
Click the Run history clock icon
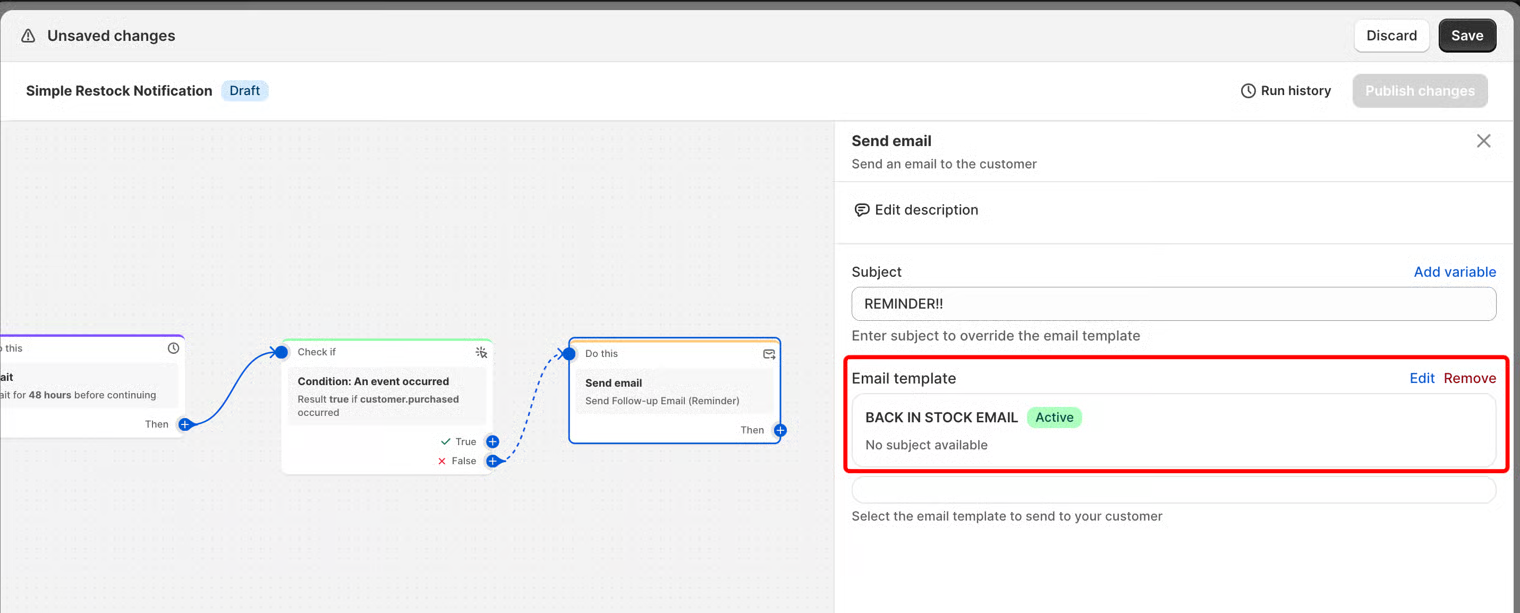pyautogui.click(x=1248, y=91)
